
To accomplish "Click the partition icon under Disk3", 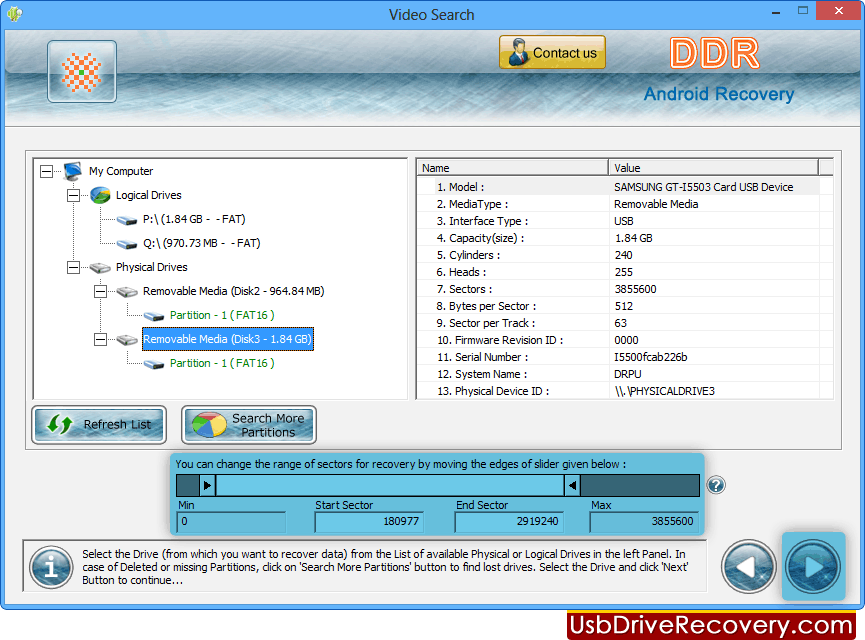I will 154,364.
